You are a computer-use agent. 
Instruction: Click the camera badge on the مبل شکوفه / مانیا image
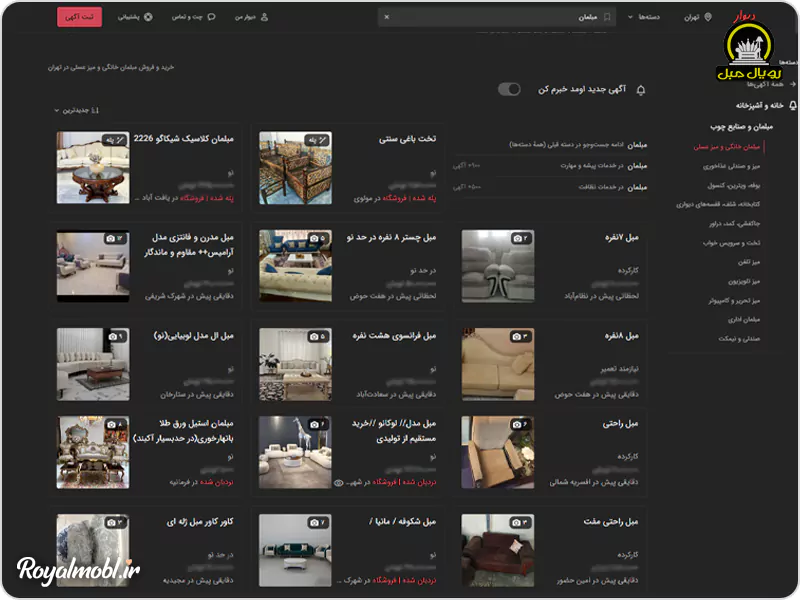(318, 522)
